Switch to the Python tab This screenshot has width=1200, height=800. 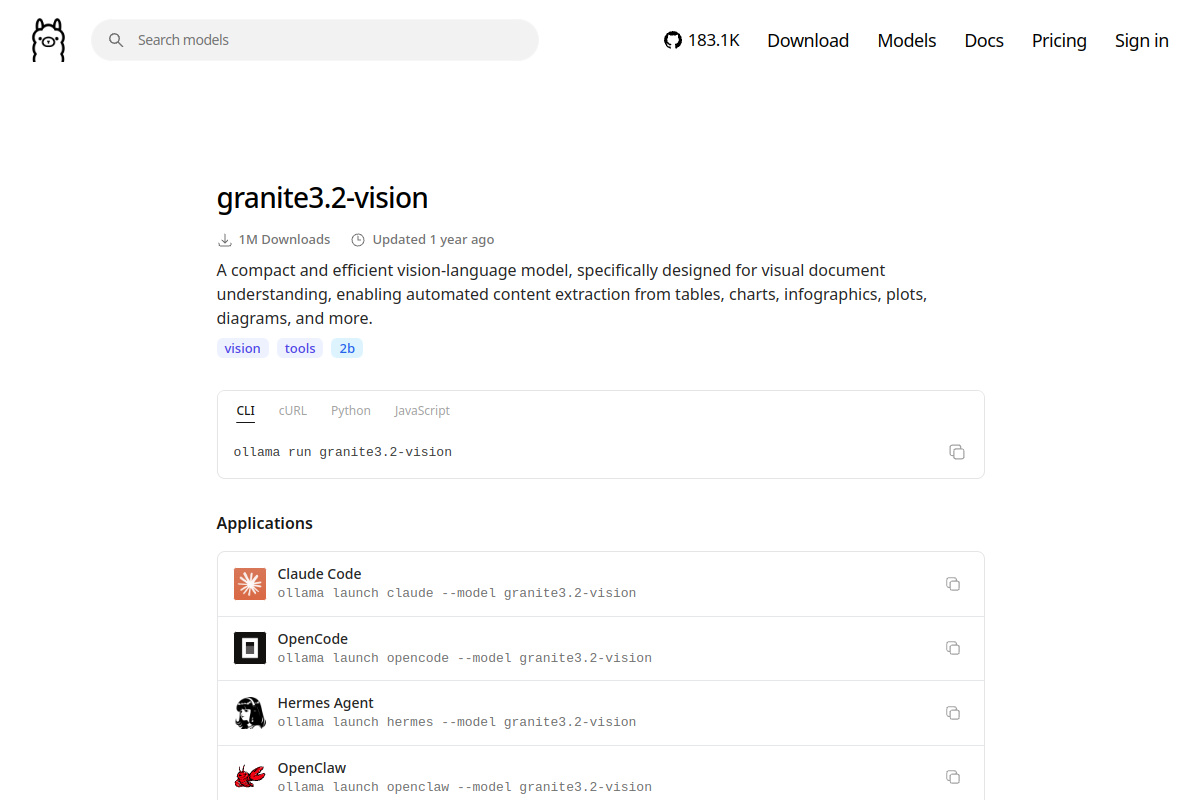tap(351, 411)
